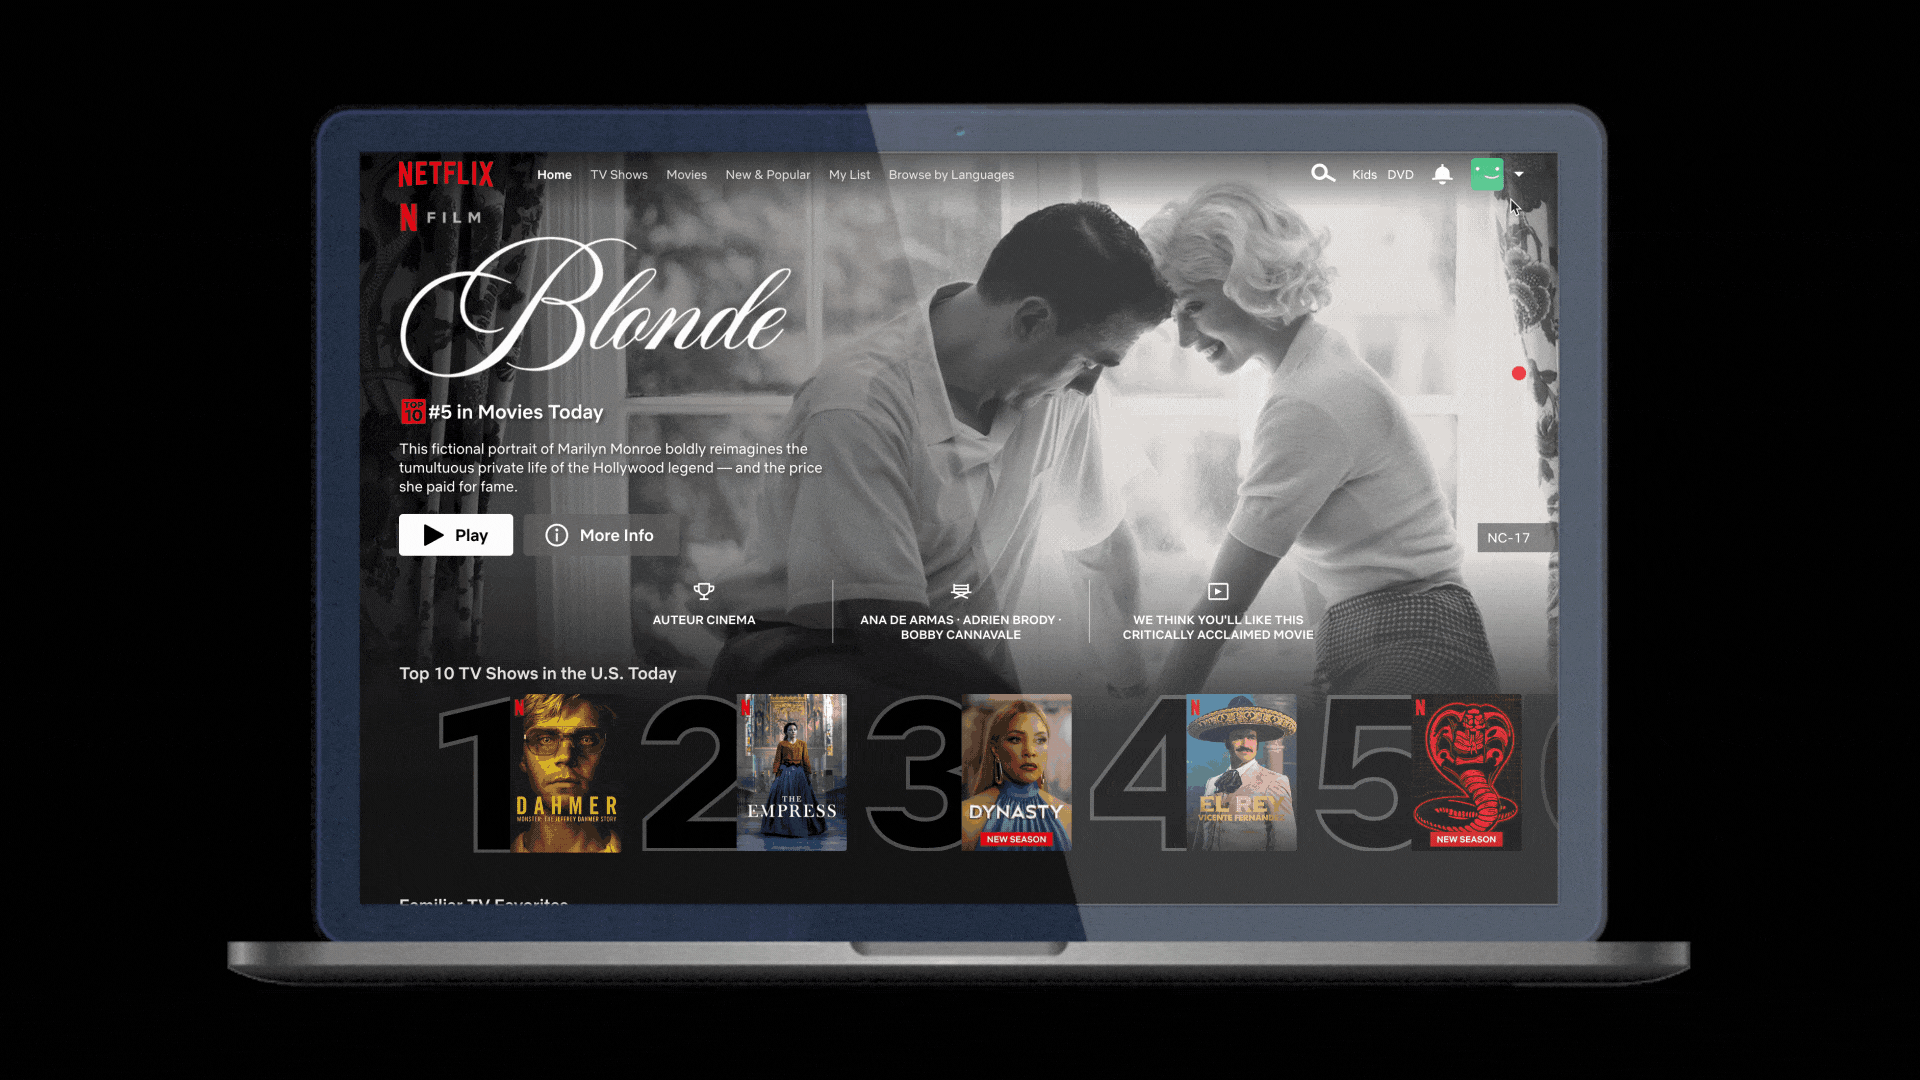Click the critically acclaimed movie icon
This screenshot has height=1080, width=1920.
(x=1216, y=591)
